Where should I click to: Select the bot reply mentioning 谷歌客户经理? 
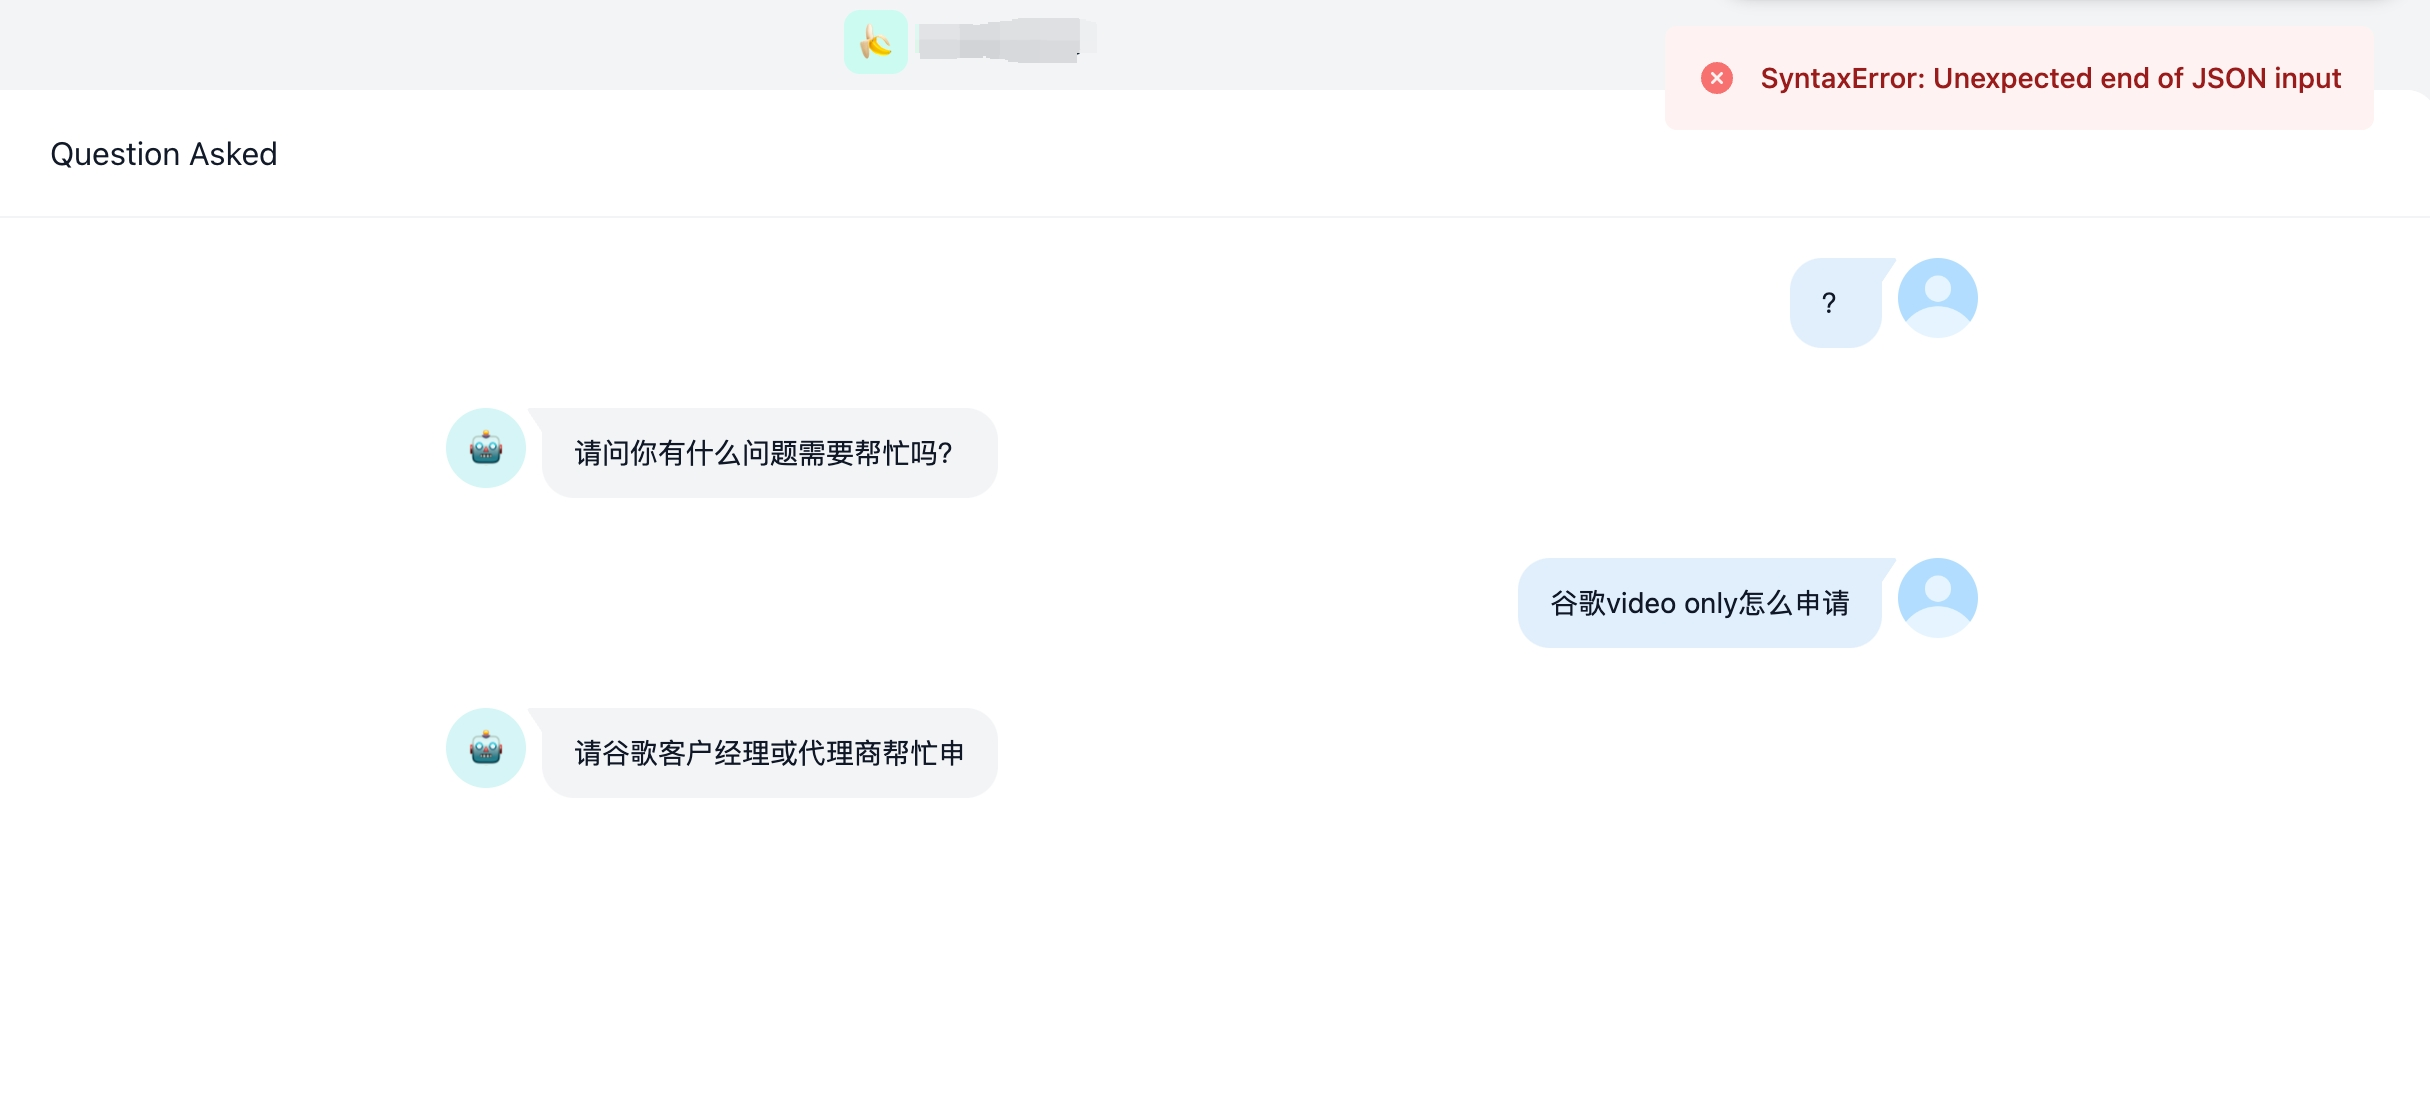click(x=767, y=753)
